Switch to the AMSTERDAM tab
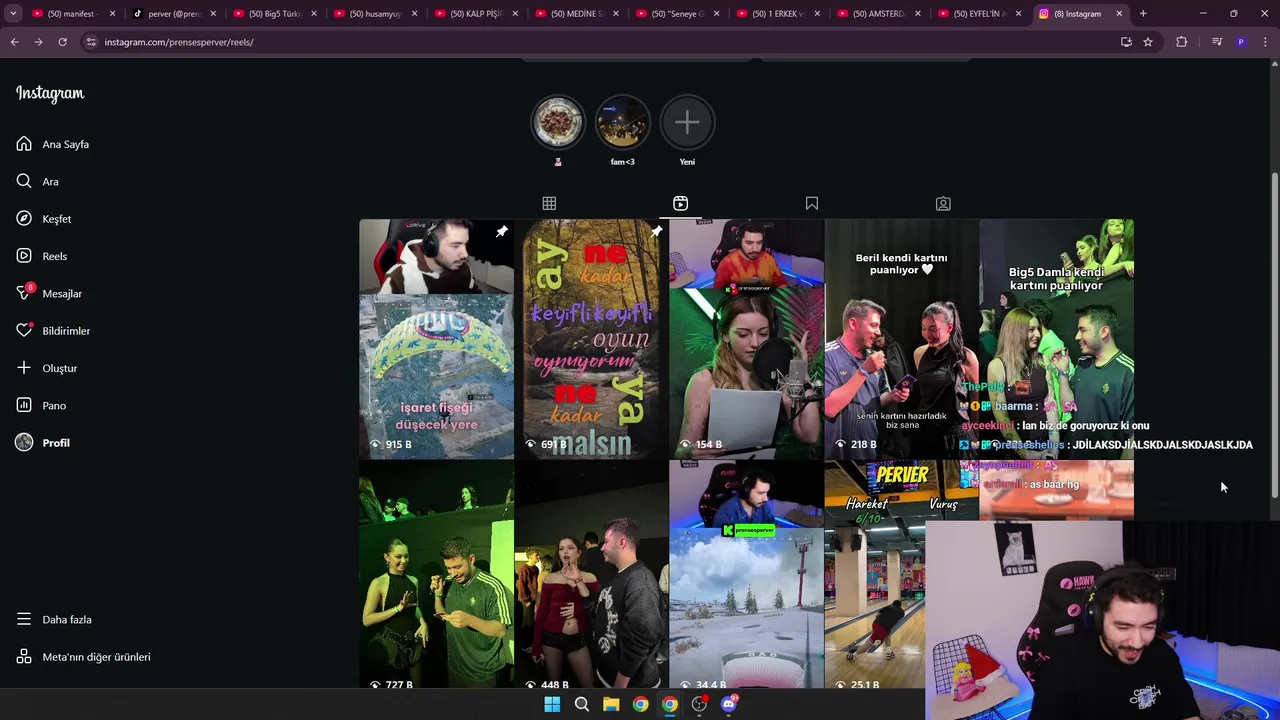 click(x=879, y=14)
